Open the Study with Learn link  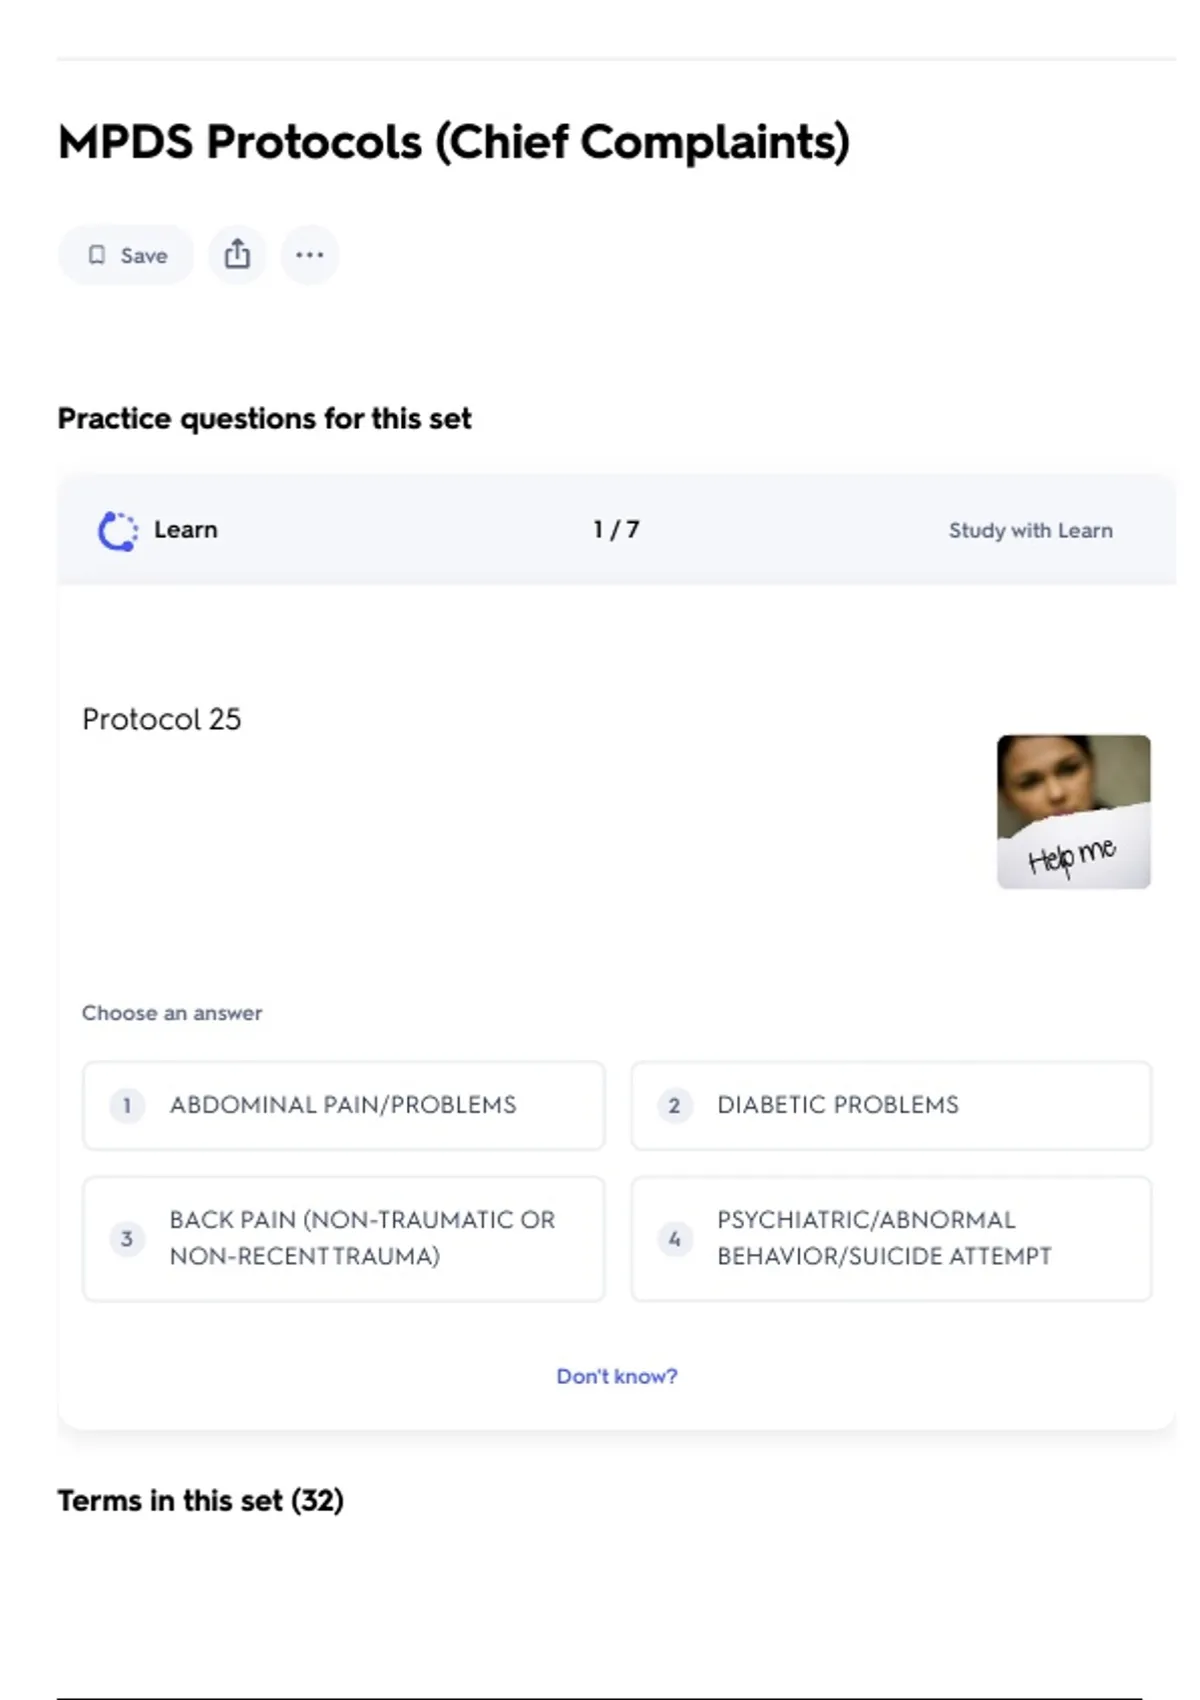[1030, 531]
